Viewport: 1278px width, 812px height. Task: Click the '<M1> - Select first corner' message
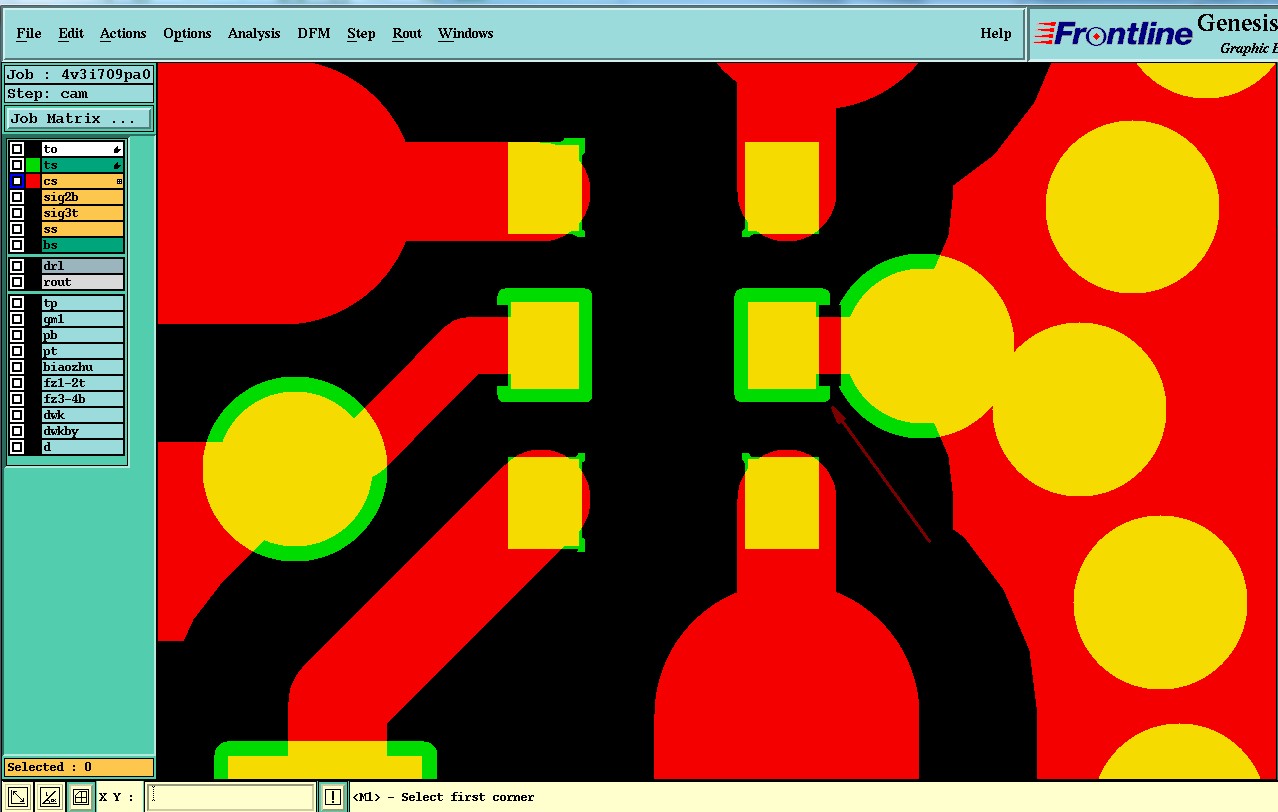444,797
